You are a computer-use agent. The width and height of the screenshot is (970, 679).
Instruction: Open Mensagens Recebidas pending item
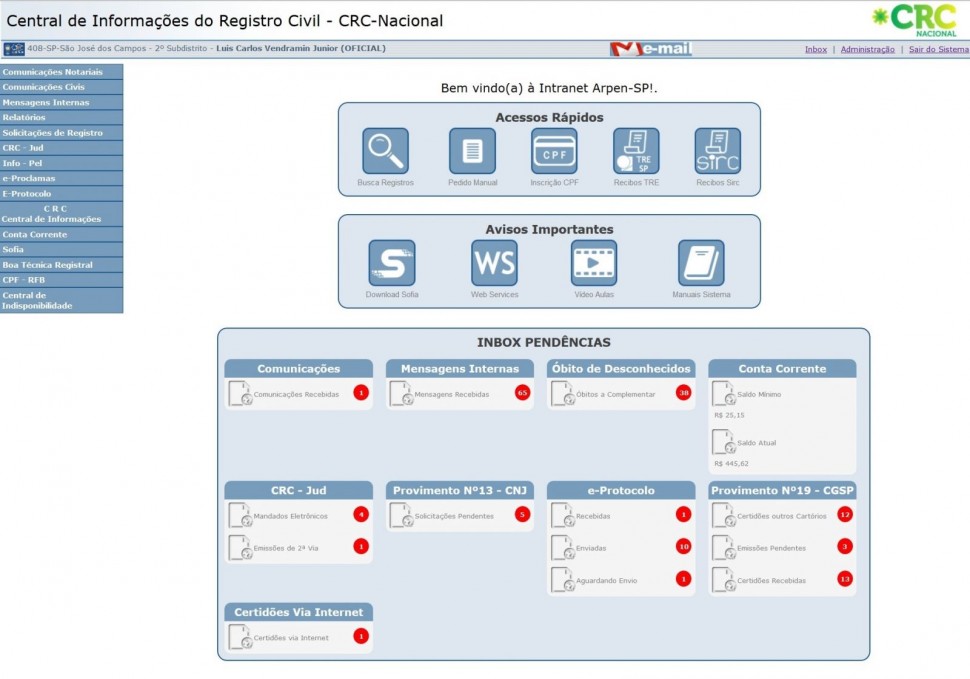tap(452, 394)
